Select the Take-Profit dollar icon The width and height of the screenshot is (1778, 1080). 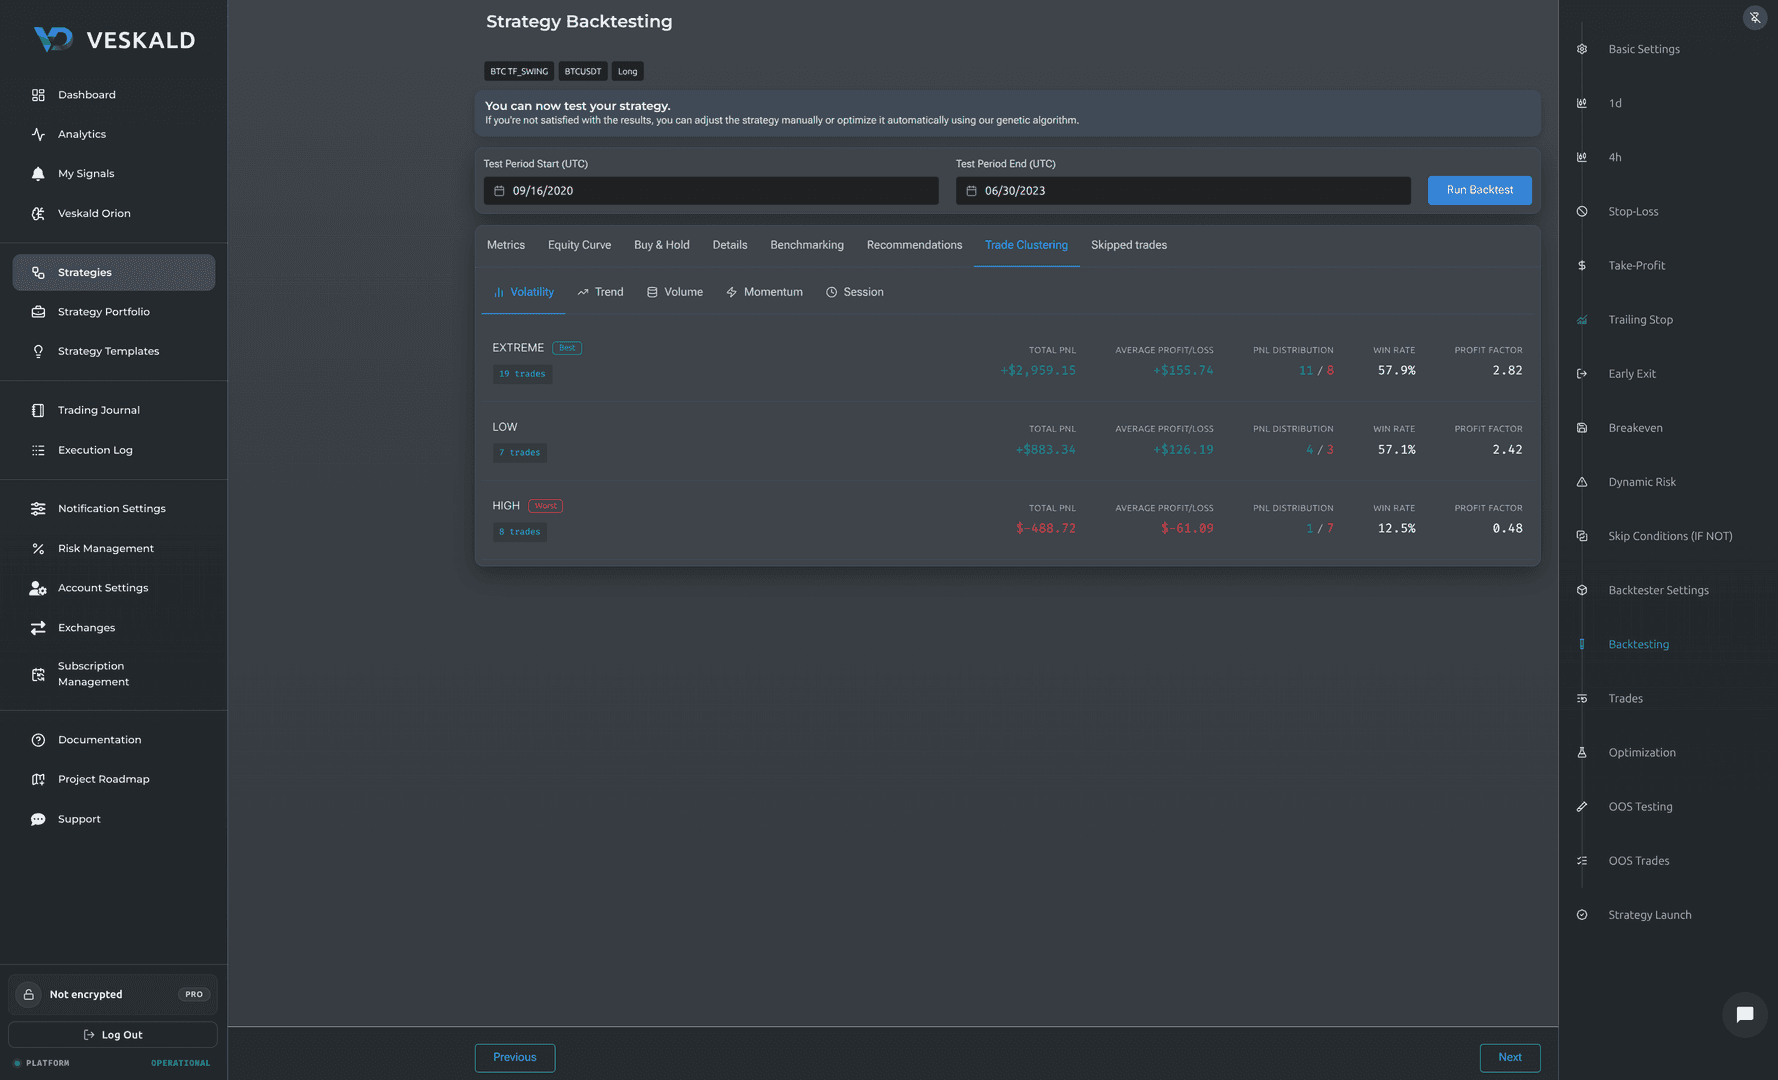coord(1582,266)
